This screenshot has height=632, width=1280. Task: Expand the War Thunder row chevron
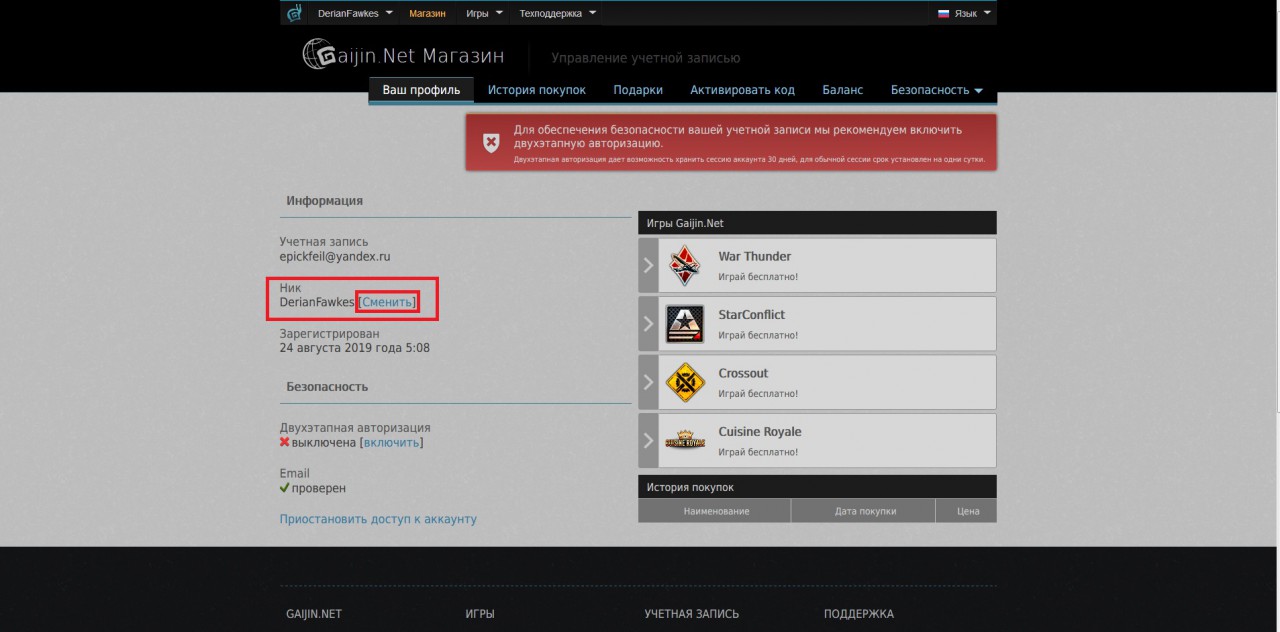click(x=648, y=265)
